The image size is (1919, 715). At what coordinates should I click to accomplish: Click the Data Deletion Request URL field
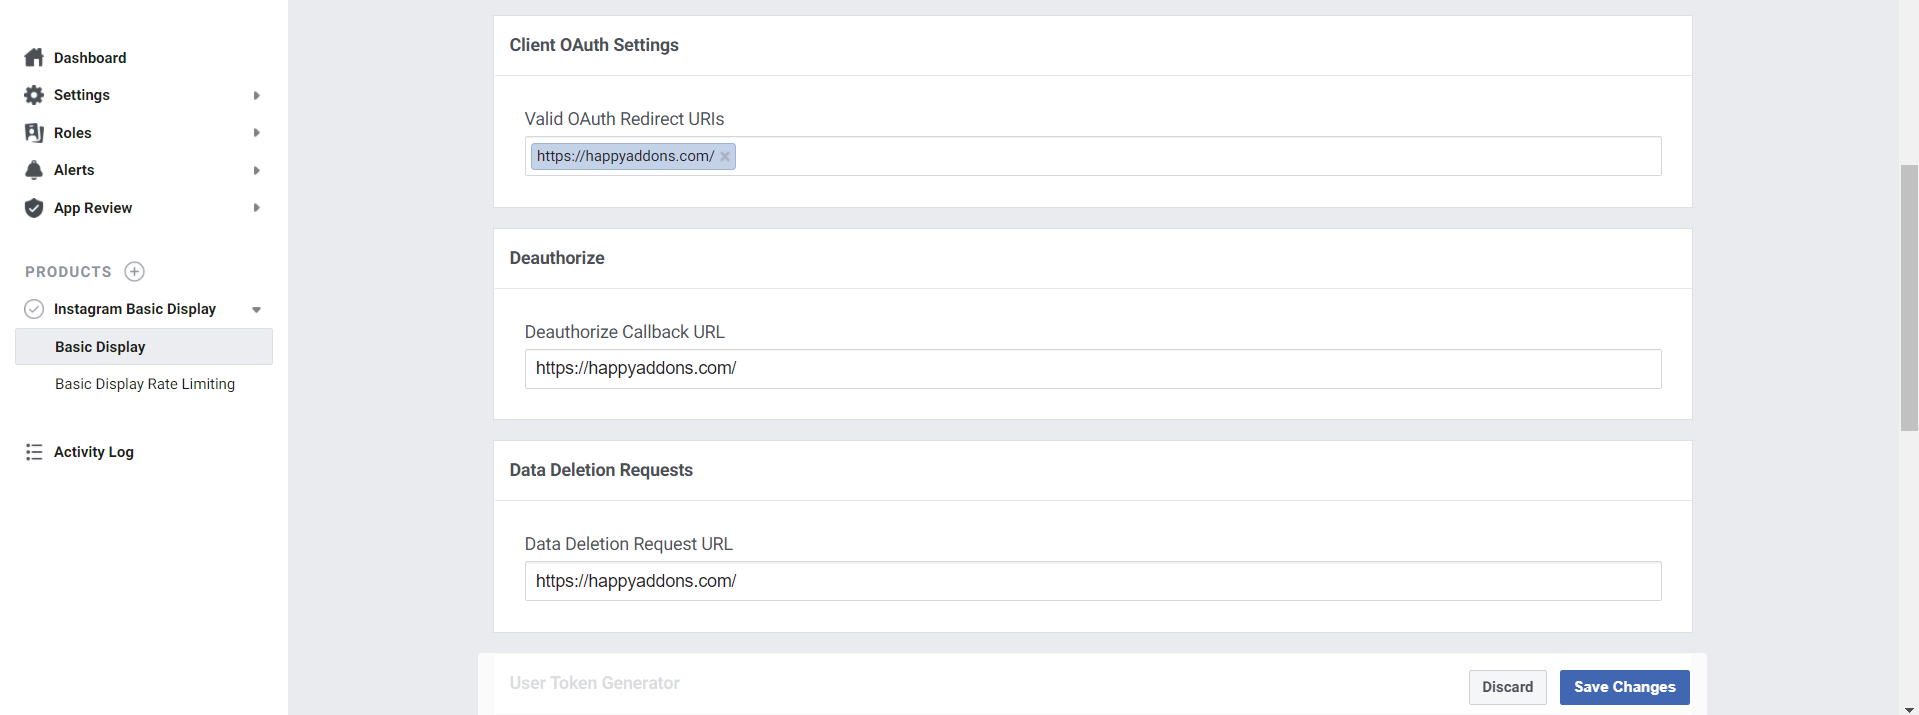(1093, 581)
